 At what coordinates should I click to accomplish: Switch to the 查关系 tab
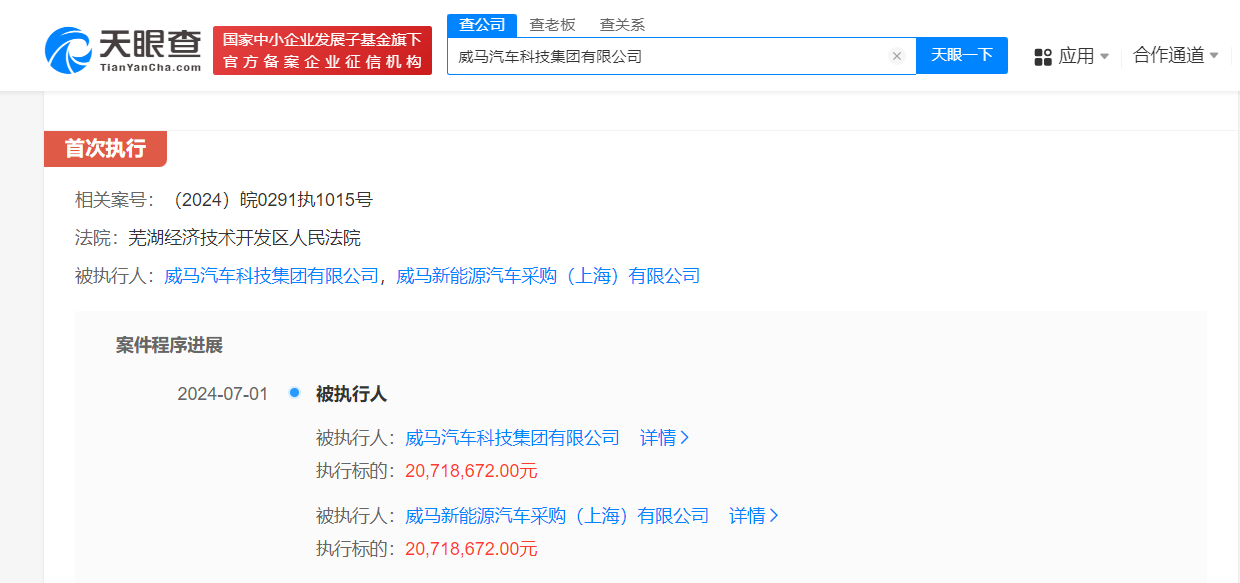tap(621, 23)
